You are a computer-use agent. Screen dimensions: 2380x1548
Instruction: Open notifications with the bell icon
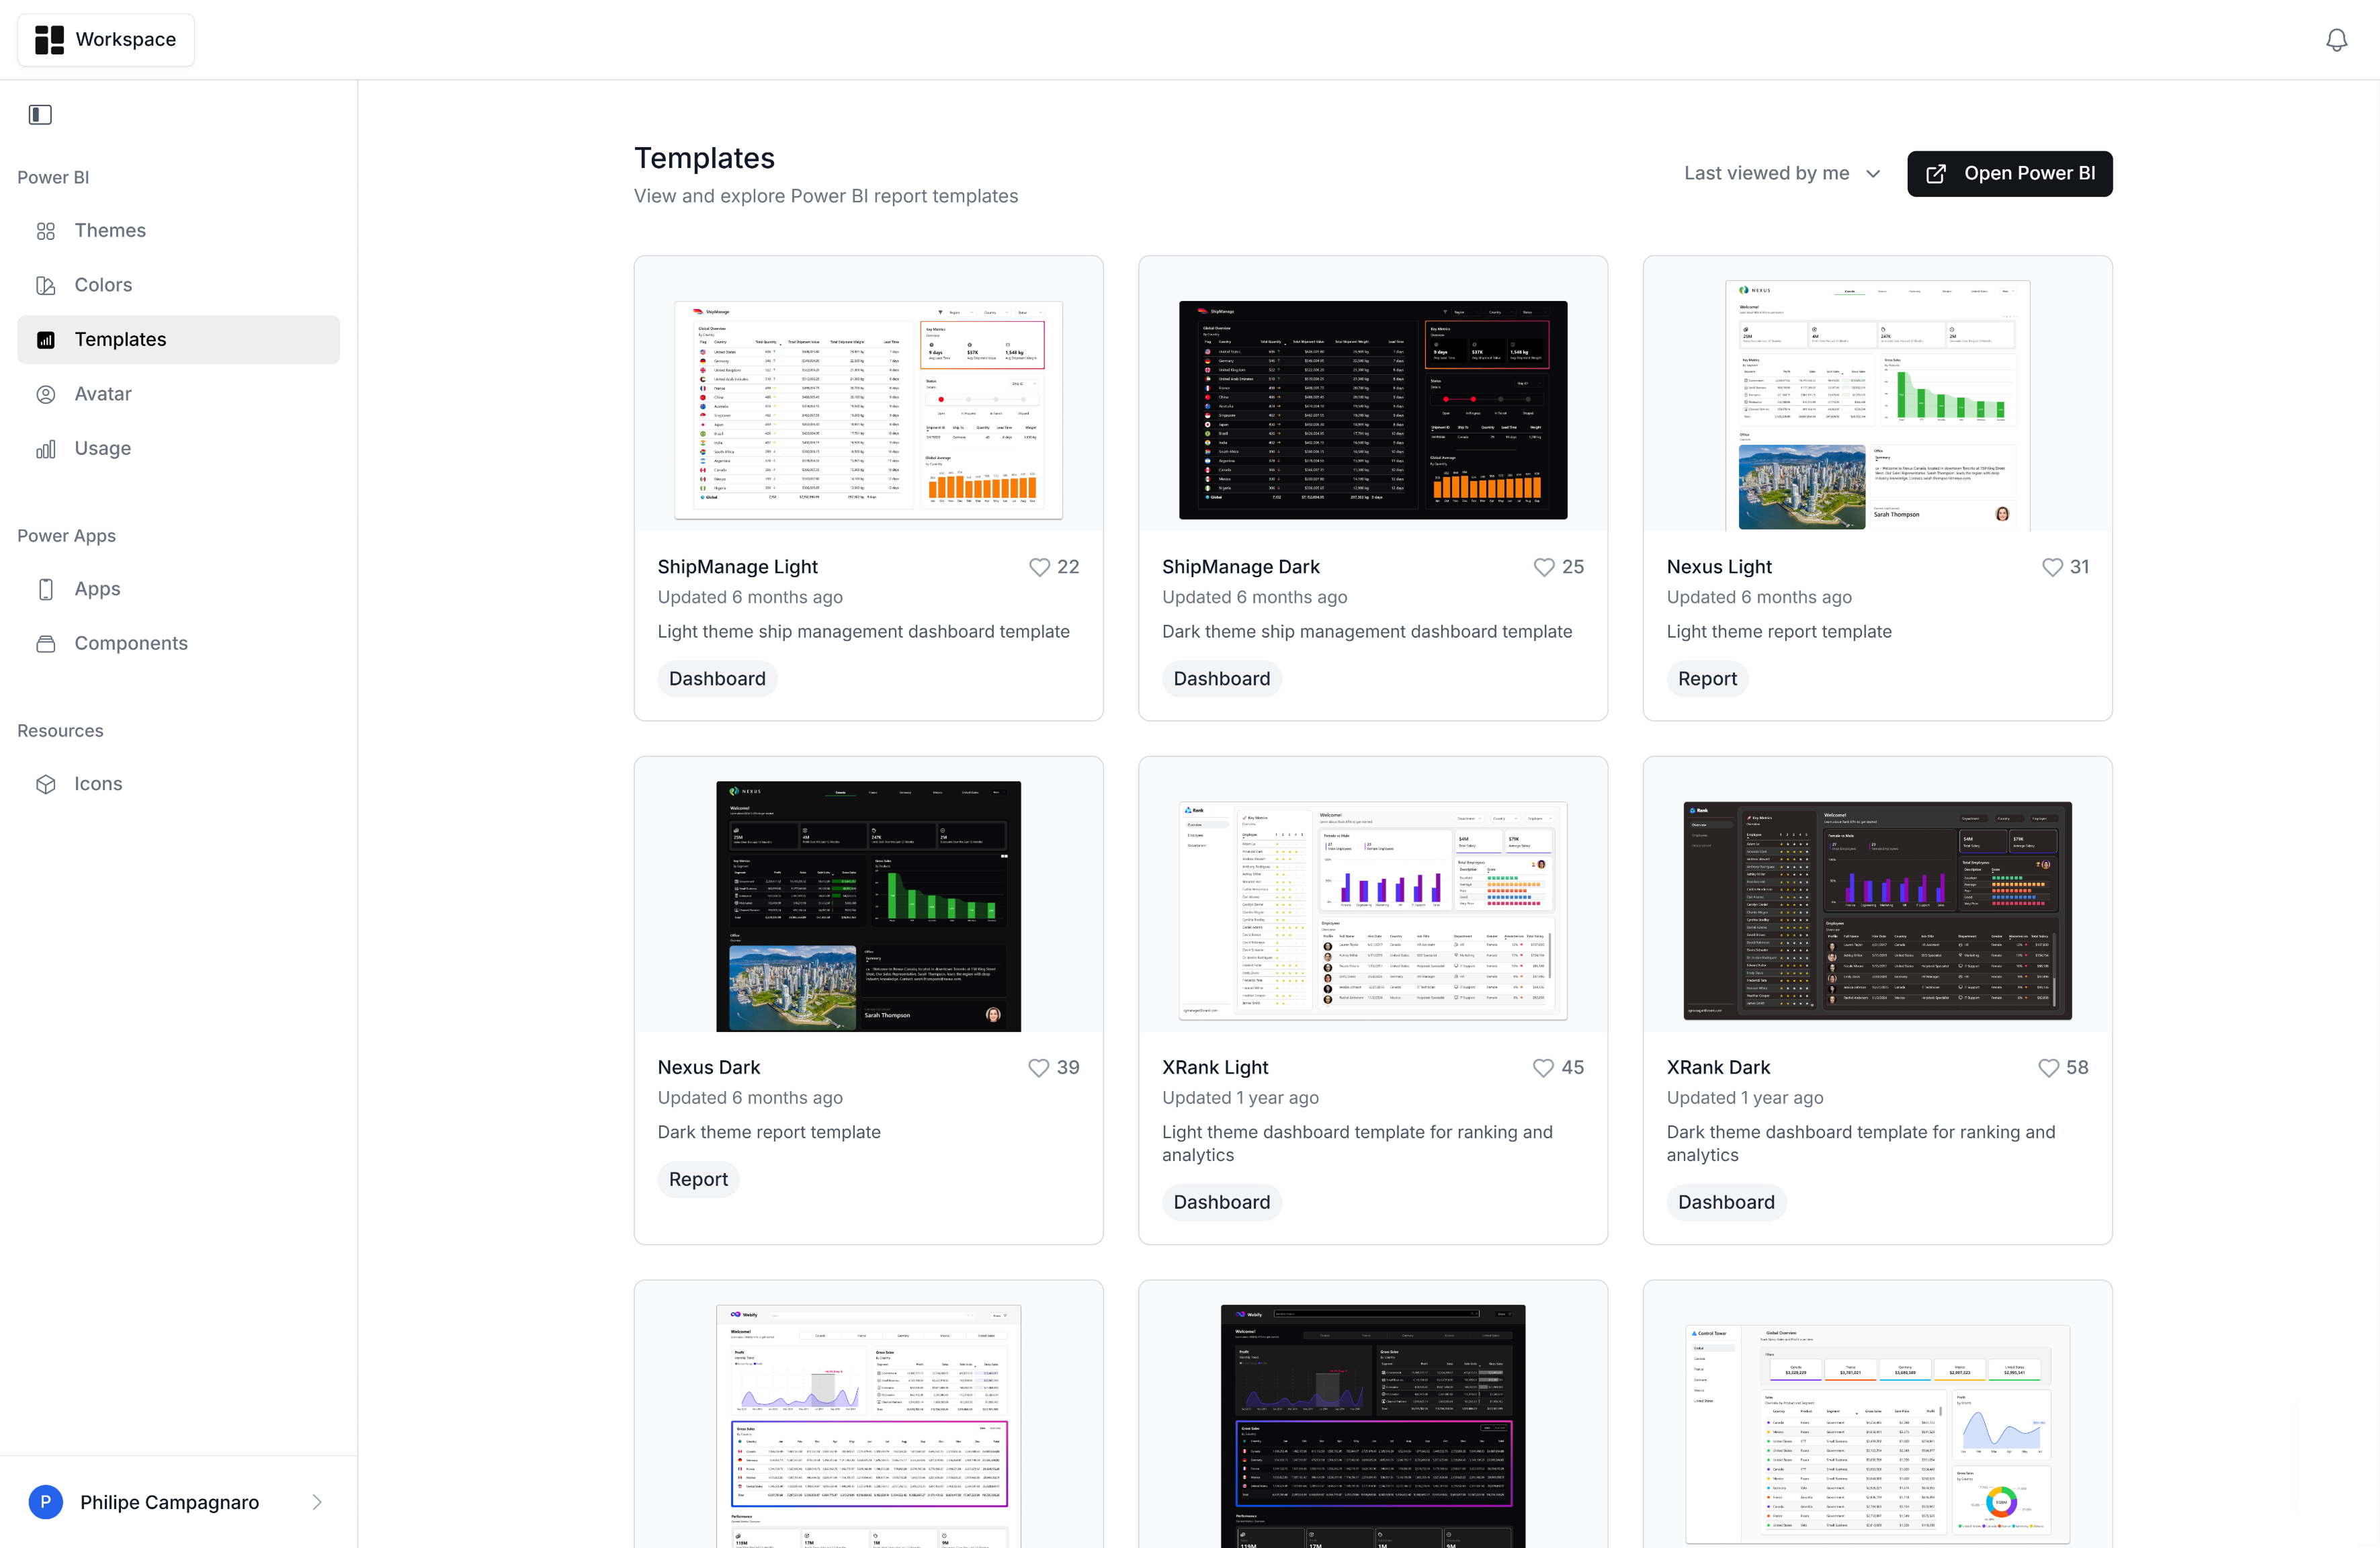[2336, 39]
